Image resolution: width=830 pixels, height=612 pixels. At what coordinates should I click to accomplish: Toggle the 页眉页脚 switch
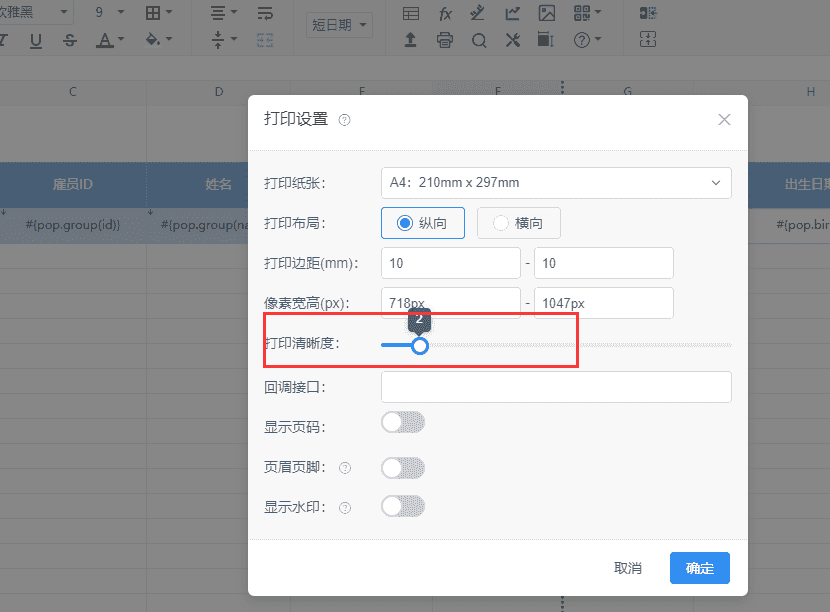pyautogui.click(x=403, y=468)
